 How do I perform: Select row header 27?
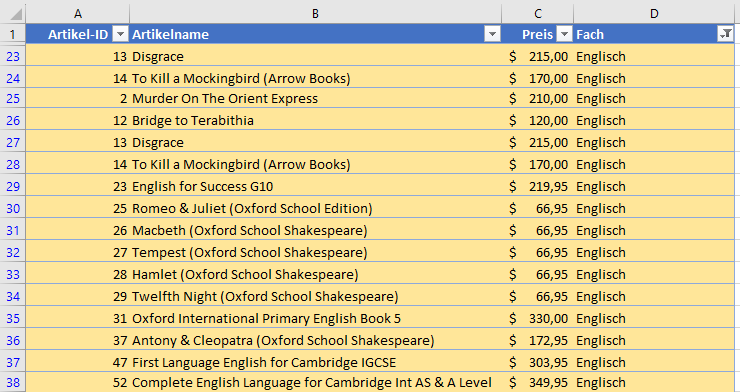pyautogui.click(x=13, y=142)
